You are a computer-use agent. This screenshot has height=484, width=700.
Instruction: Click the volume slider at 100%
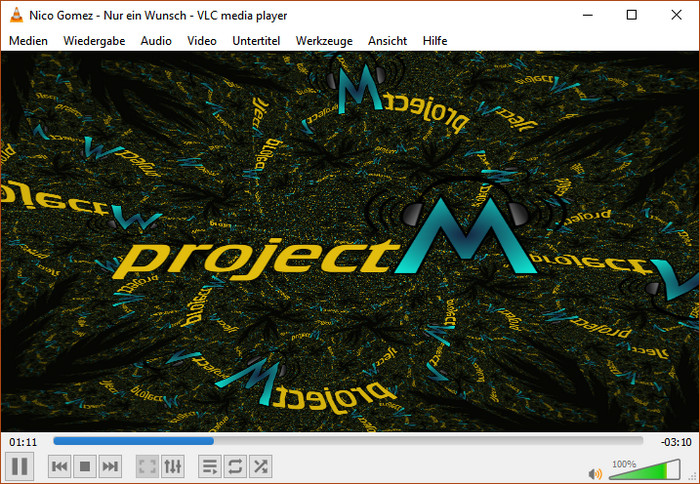(644, 470)
